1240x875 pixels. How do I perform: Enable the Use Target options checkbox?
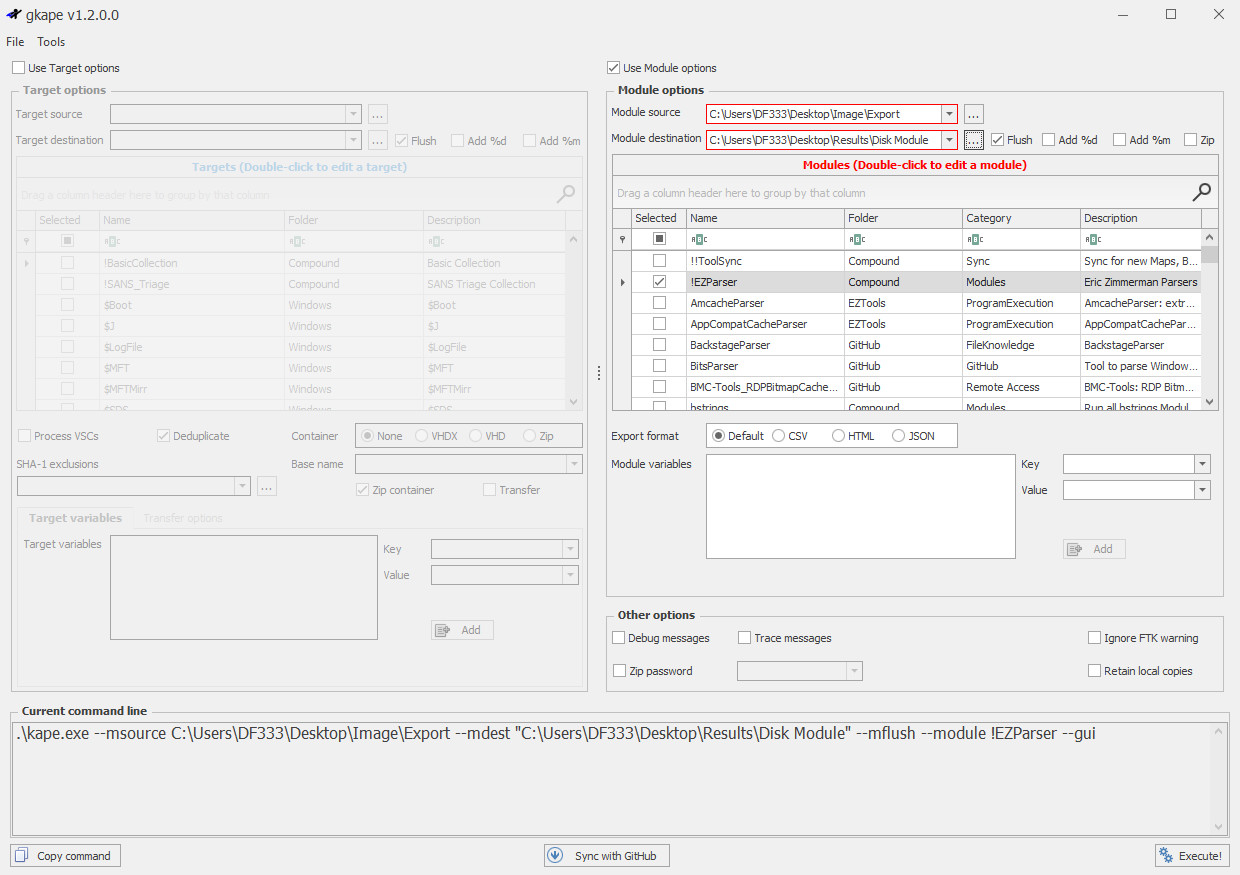tap(19, 68)
